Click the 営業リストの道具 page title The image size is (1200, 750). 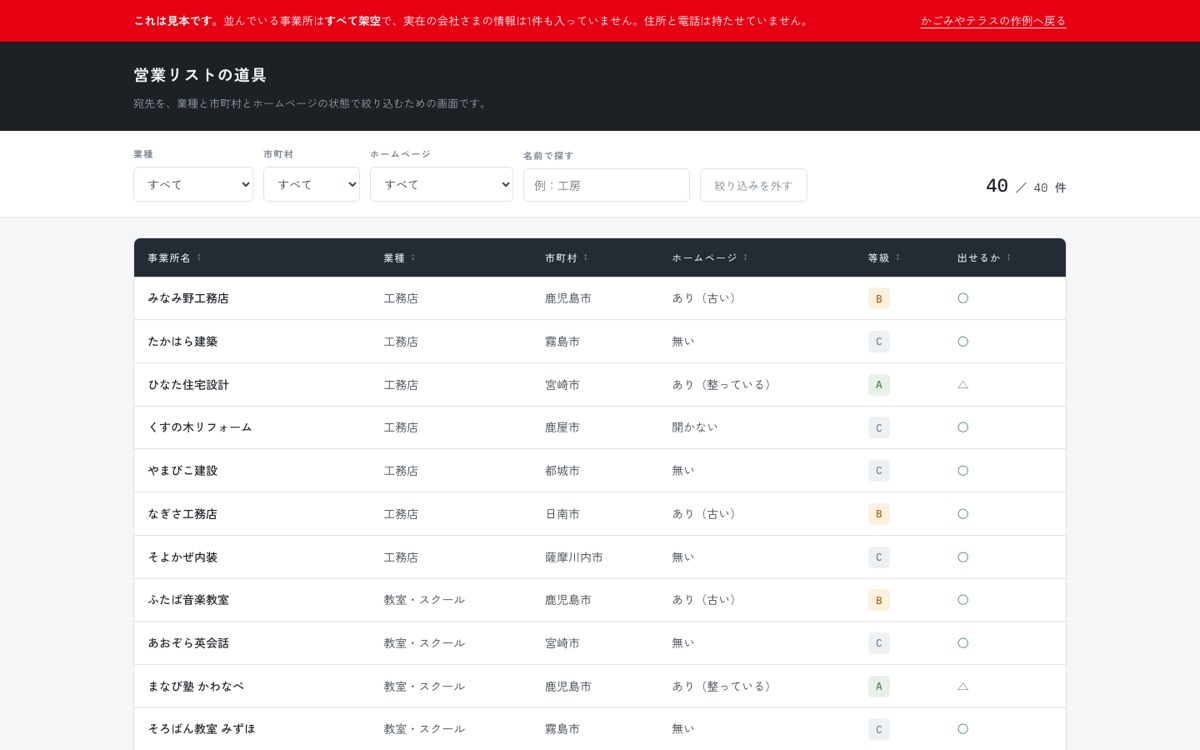(x=200, y=75)
